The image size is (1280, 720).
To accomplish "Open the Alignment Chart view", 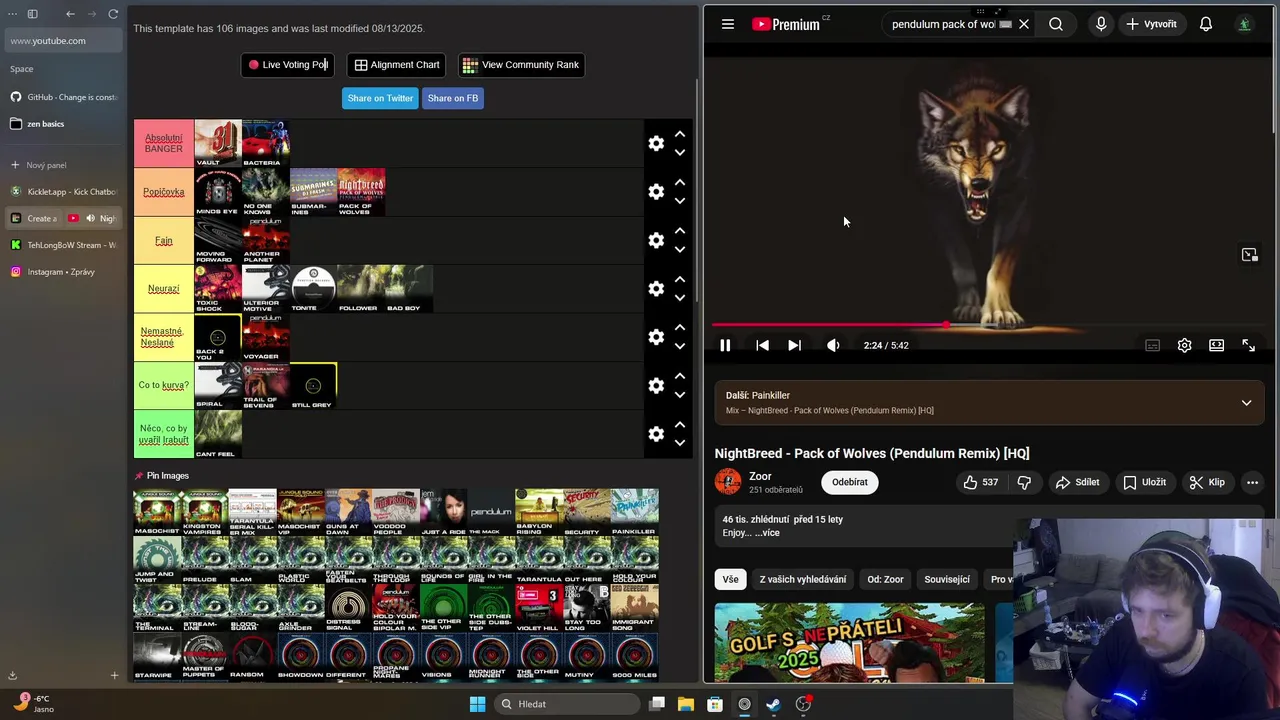I will pos(397,65).
